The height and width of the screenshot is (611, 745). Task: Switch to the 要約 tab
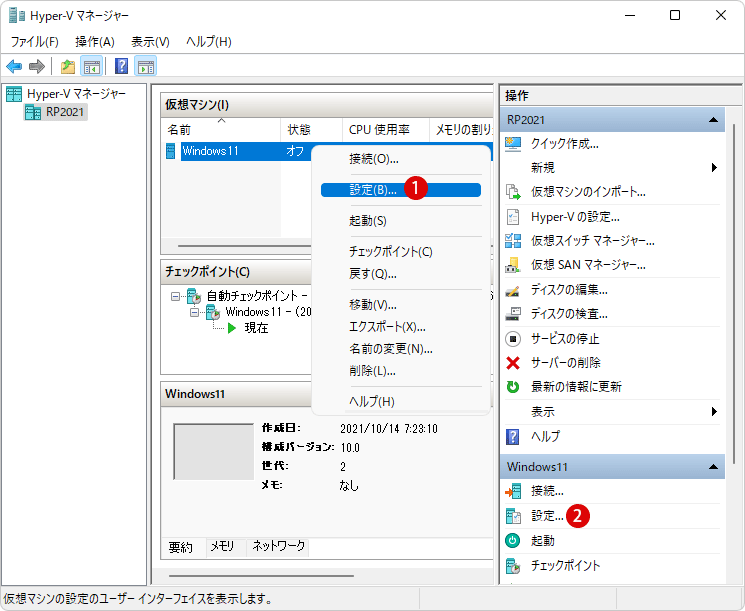pyautogui.click(x=181, y=547)
